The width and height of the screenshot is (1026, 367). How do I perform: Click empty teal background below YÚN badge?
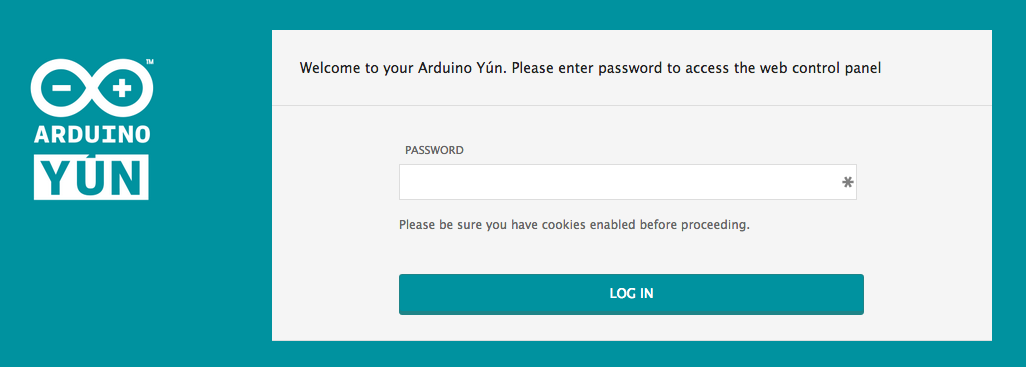tap(92, 281)
